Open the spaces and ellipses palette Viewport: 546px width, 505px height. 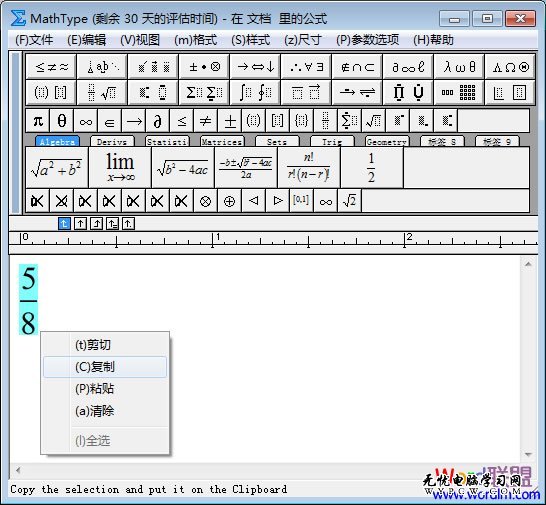(x=102, y=66)
